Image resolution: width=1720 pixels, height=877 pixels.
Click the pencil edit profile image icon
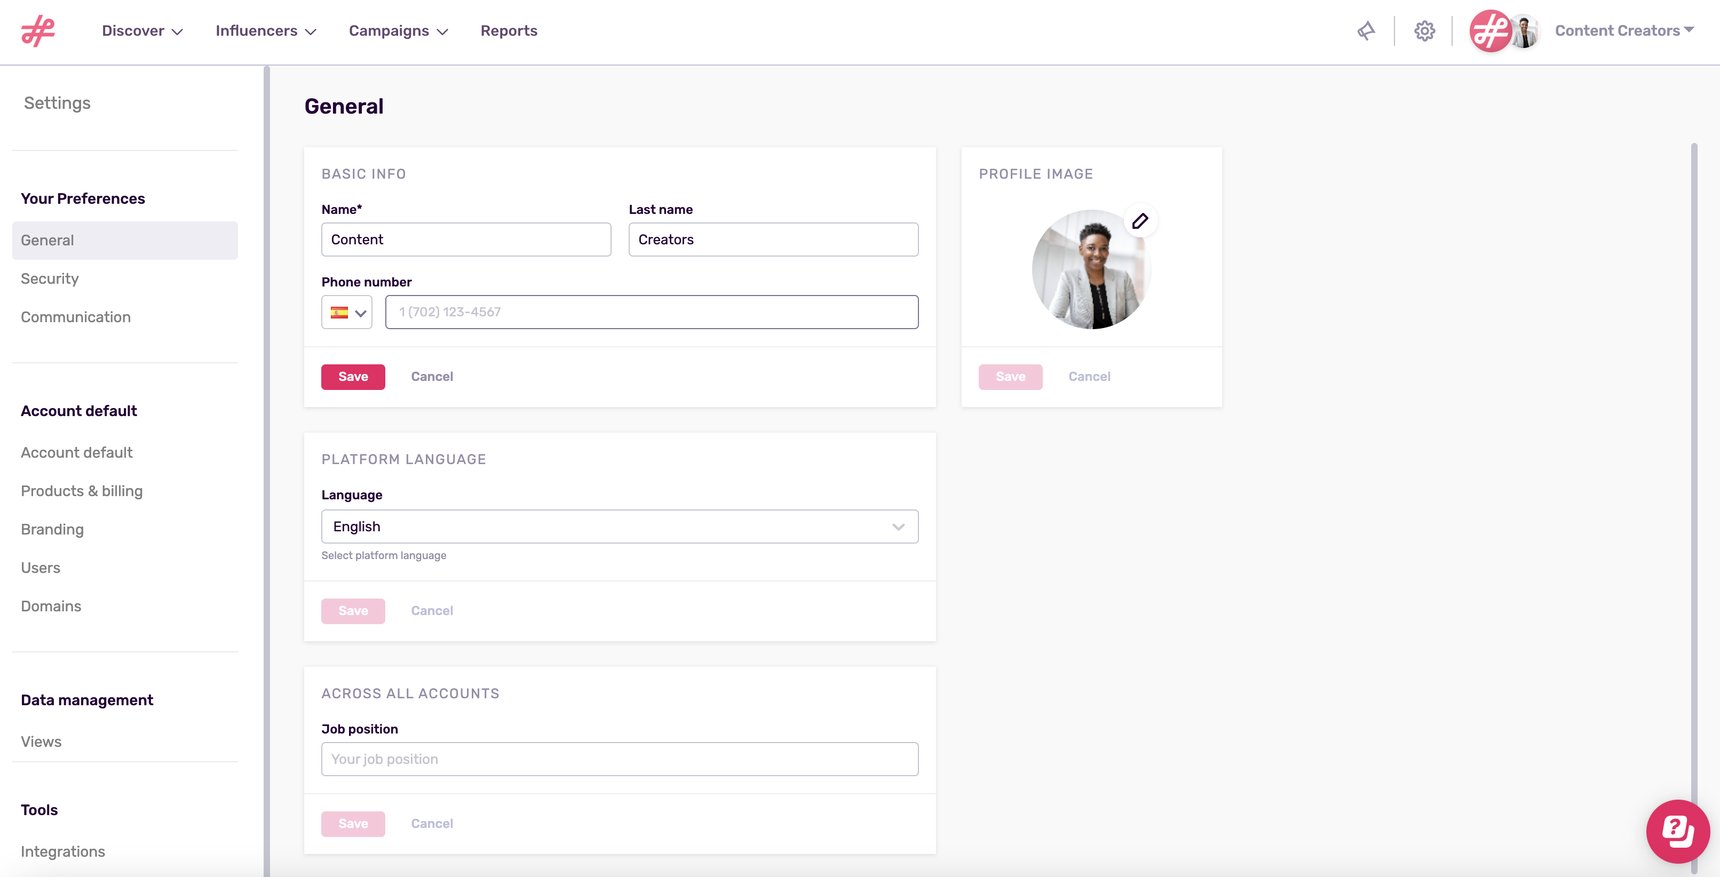[1140, 221]
